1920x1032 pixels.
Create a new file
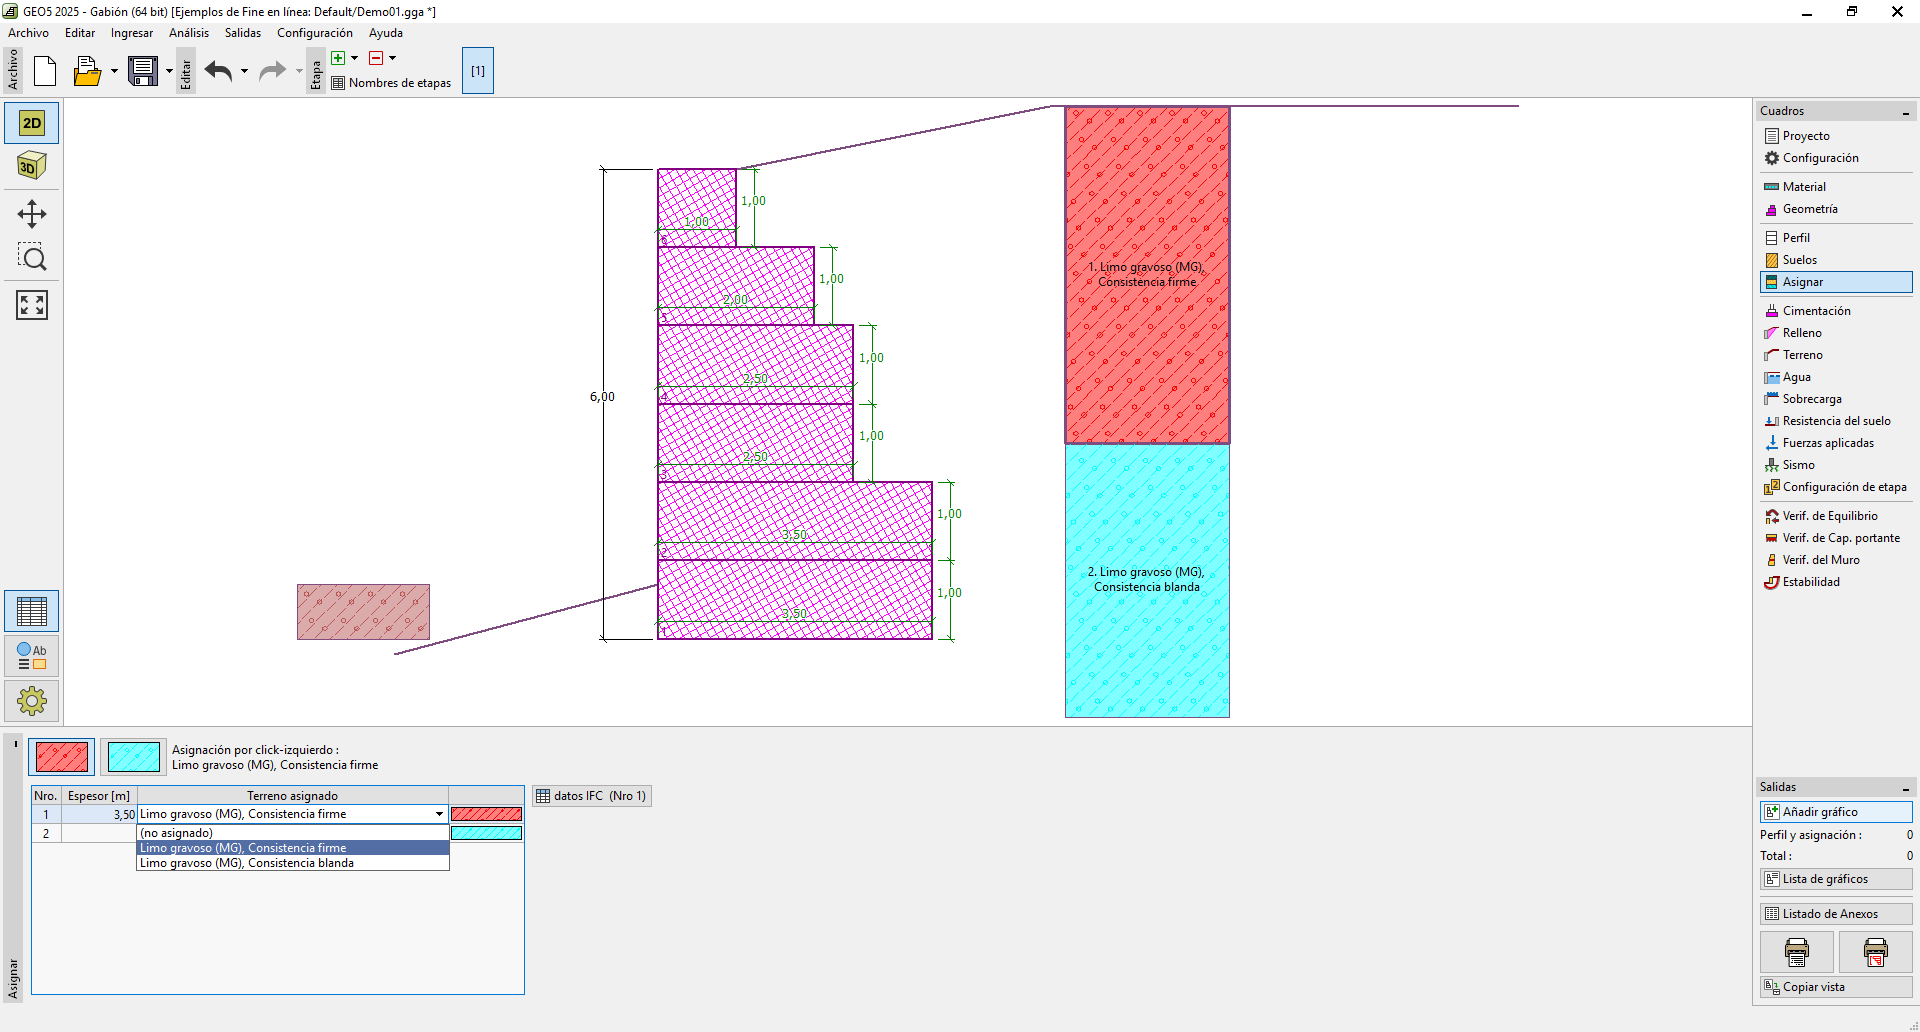coord(45,71)
